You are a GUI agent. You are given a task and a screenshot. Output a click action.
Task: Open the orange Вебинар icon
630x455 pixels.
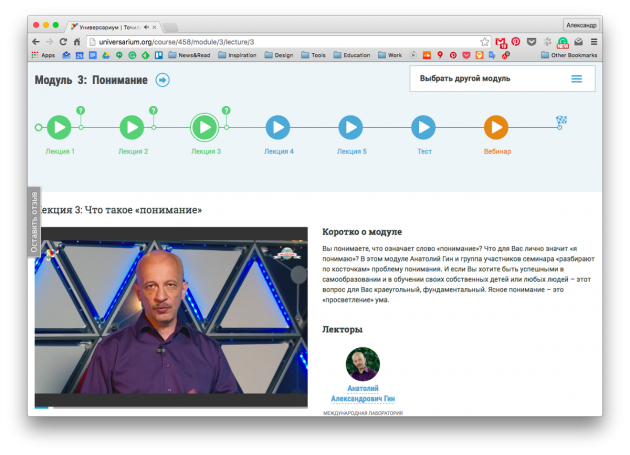point(496,127)
